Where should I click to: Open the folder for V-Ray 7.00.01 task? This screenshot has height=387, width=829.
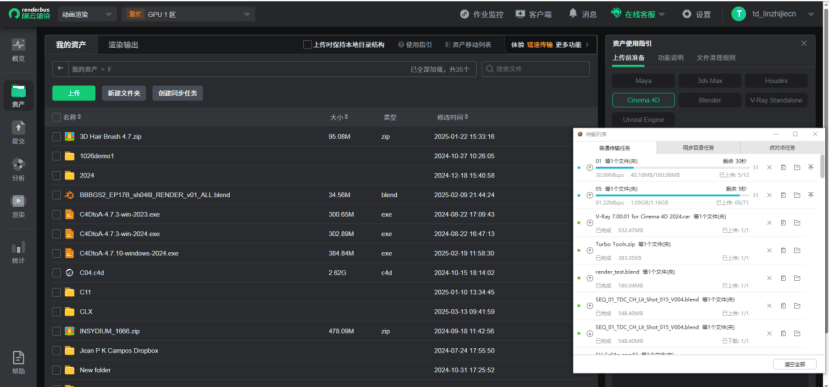point(797,223)
